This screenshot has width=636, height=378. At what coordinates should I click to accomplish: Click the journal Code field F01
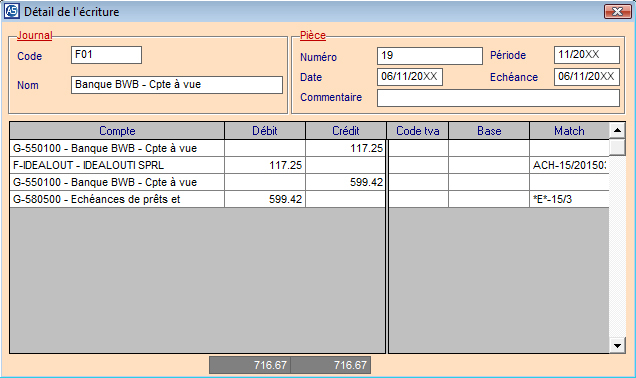(x=106, y=55)
